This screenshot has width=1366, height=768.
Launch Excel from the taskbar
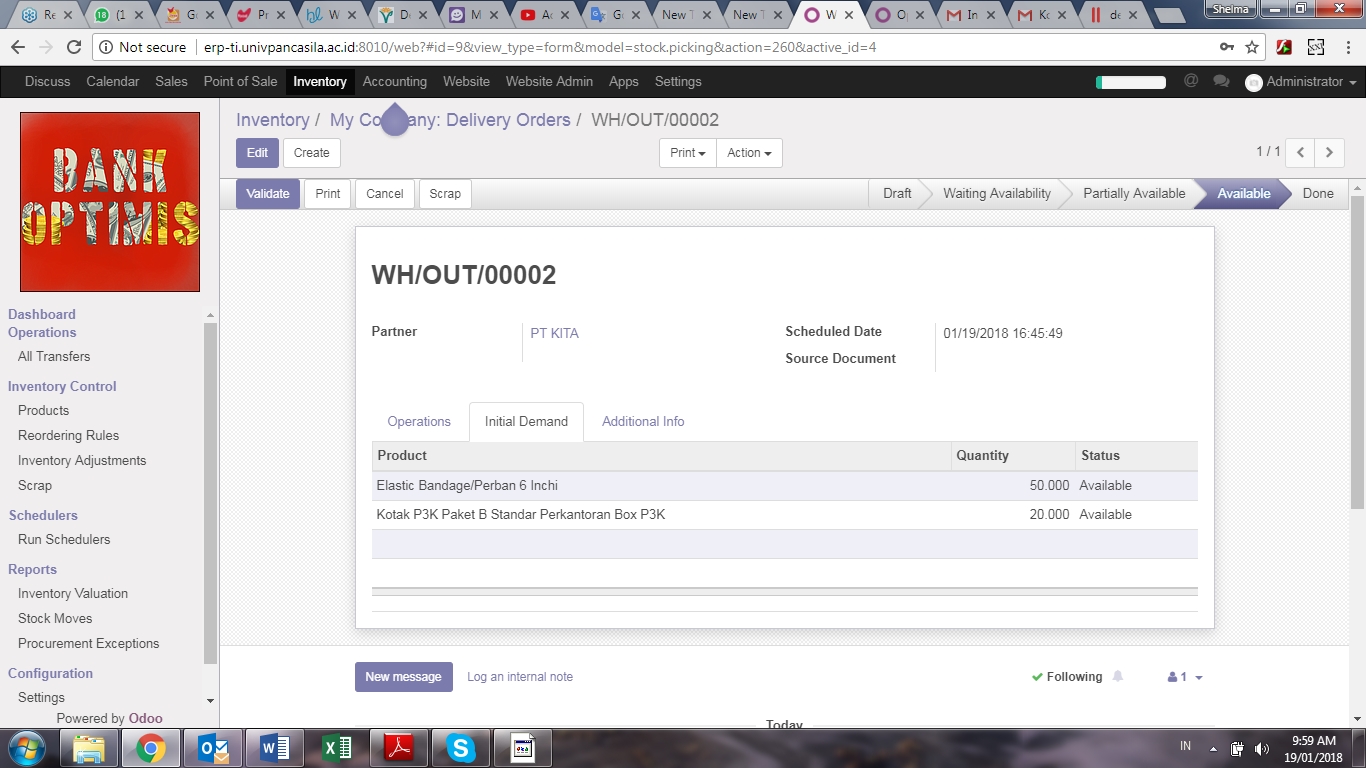pyautogui.click(x=337, y=747)
